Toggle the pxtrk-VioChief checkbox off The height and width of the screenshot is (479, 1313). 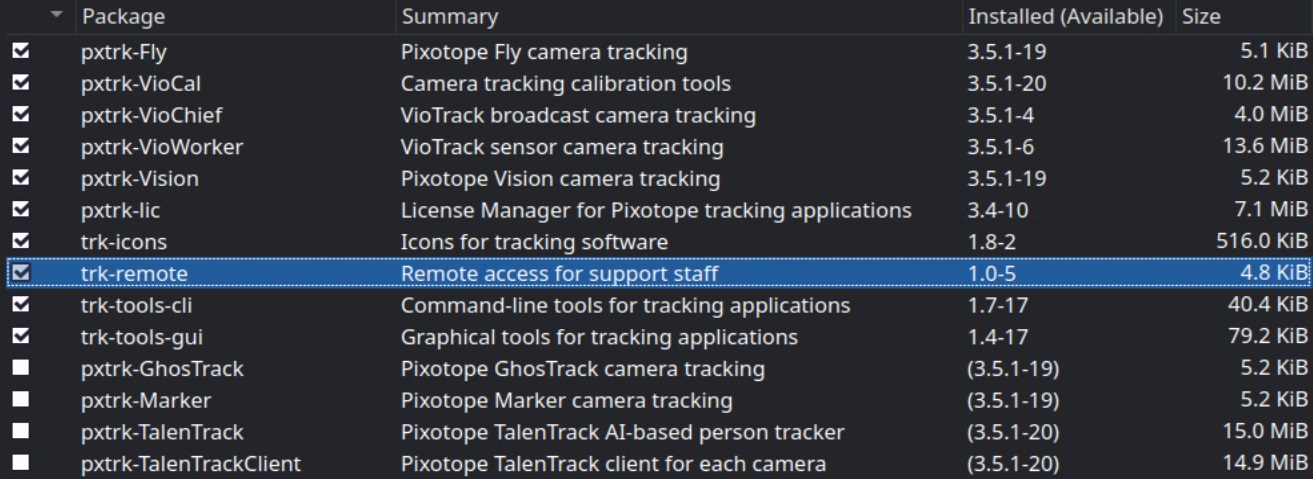tap(20, 115)
